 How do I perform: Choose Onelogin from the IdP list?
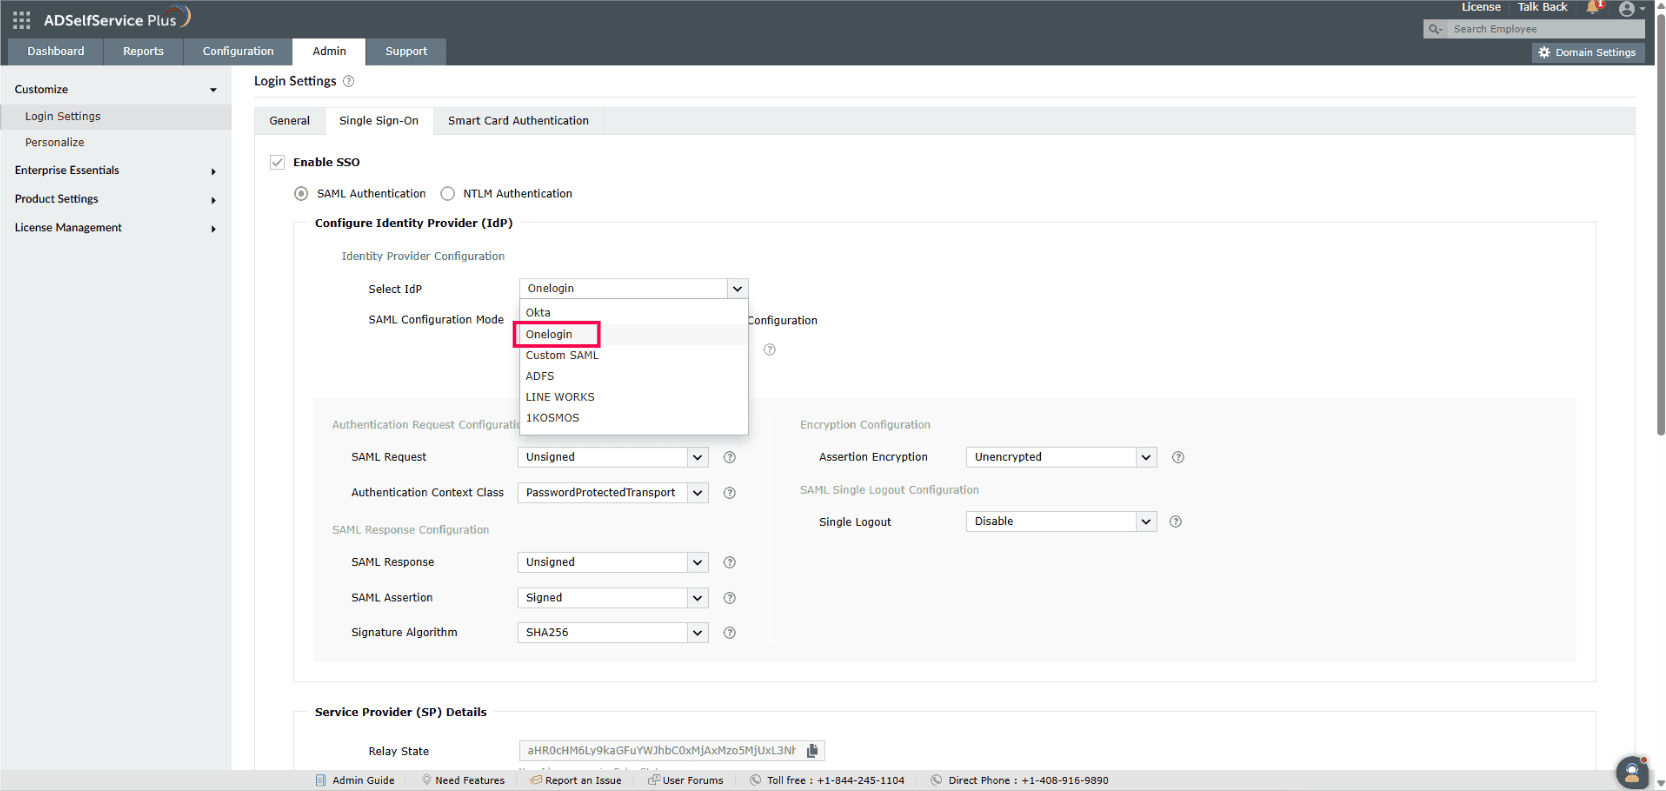point(633,334)
